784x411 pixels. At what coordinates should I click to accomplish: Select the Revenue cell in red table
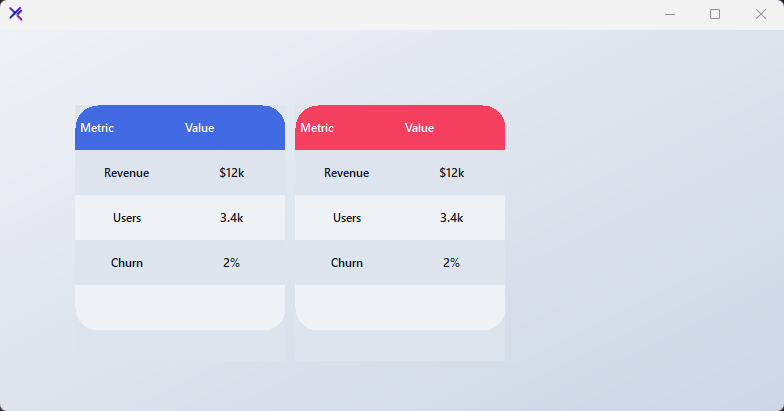(346, 173)
